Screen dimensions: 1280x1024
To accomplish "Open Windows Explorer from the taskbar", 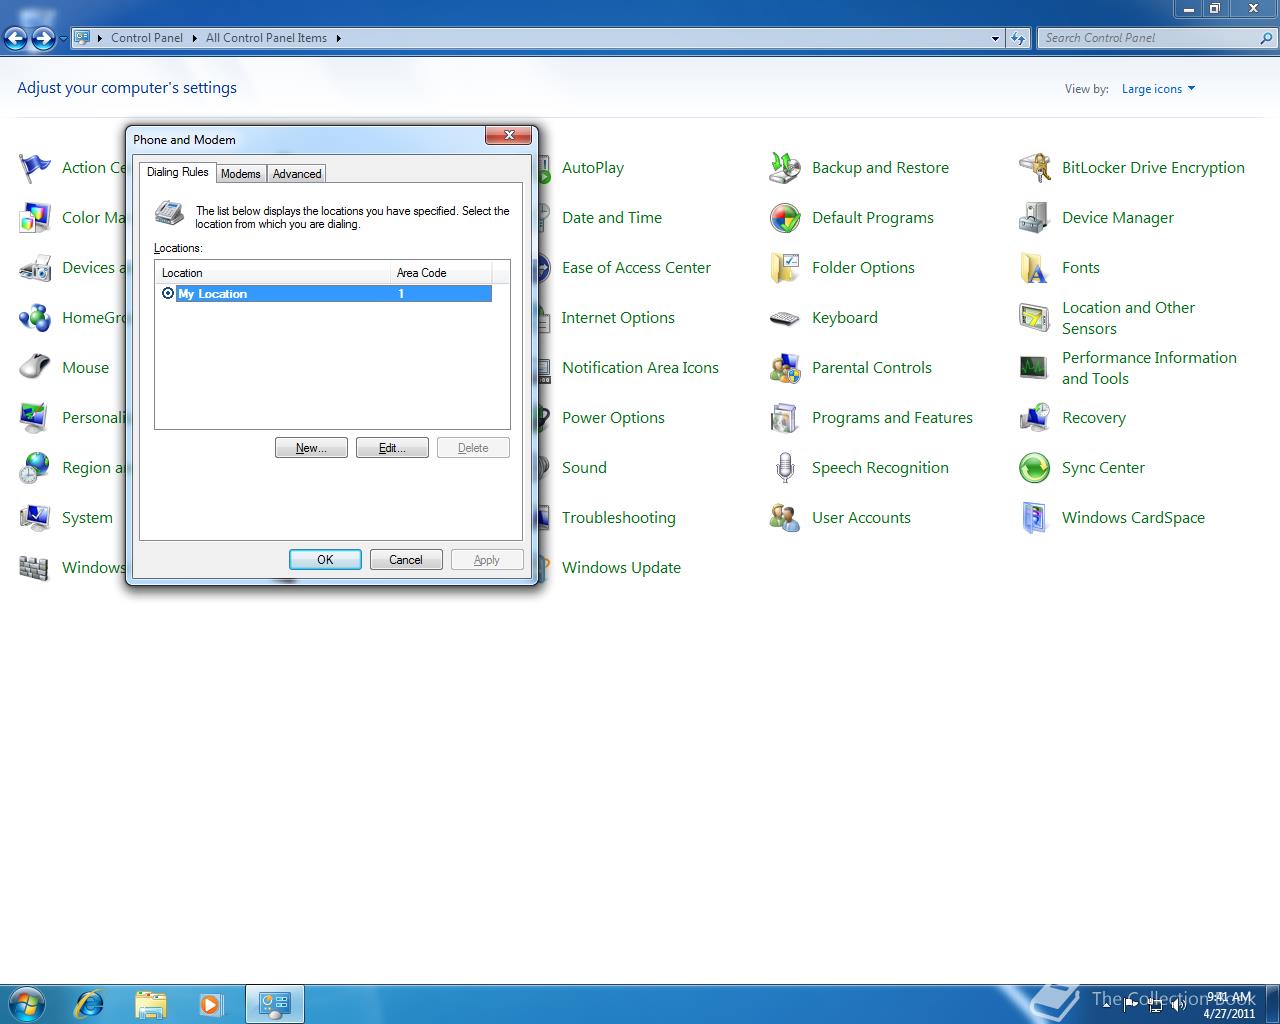I will pyautogui.click(x=150, y=1004).
